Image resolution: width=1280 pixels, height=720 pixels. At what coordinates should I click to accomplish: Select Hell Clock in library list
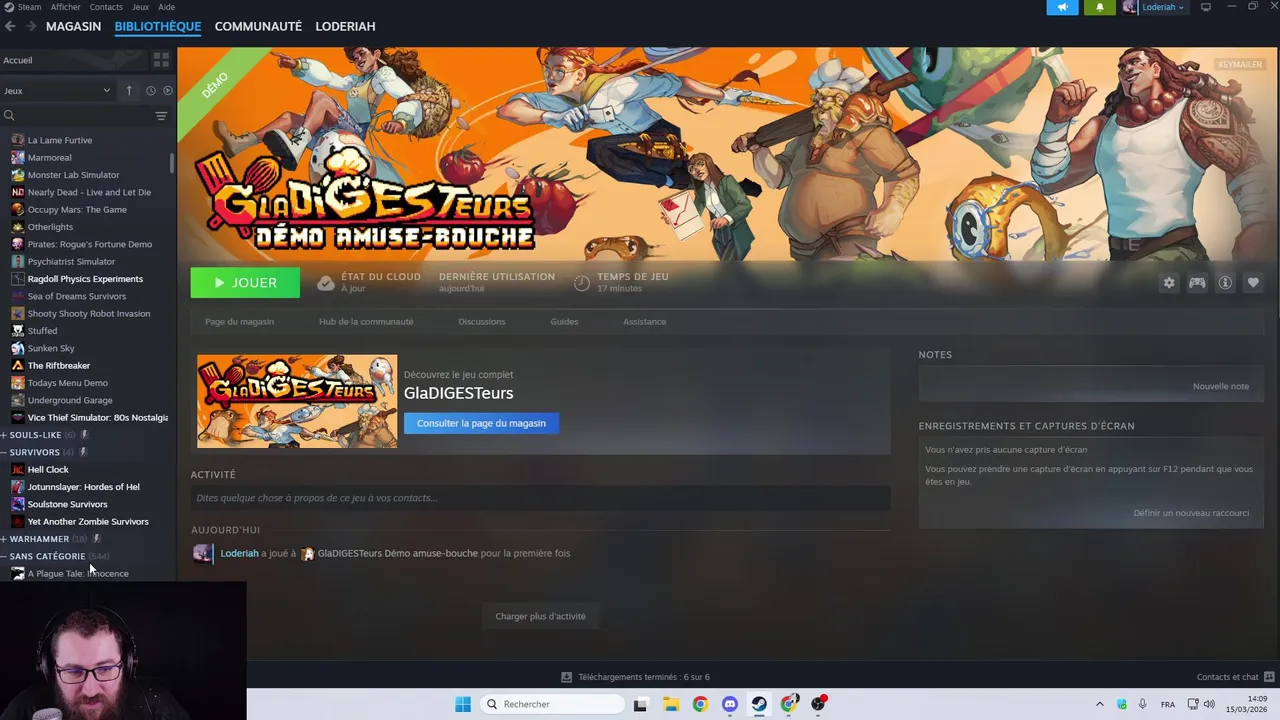(x=48, y=470)
